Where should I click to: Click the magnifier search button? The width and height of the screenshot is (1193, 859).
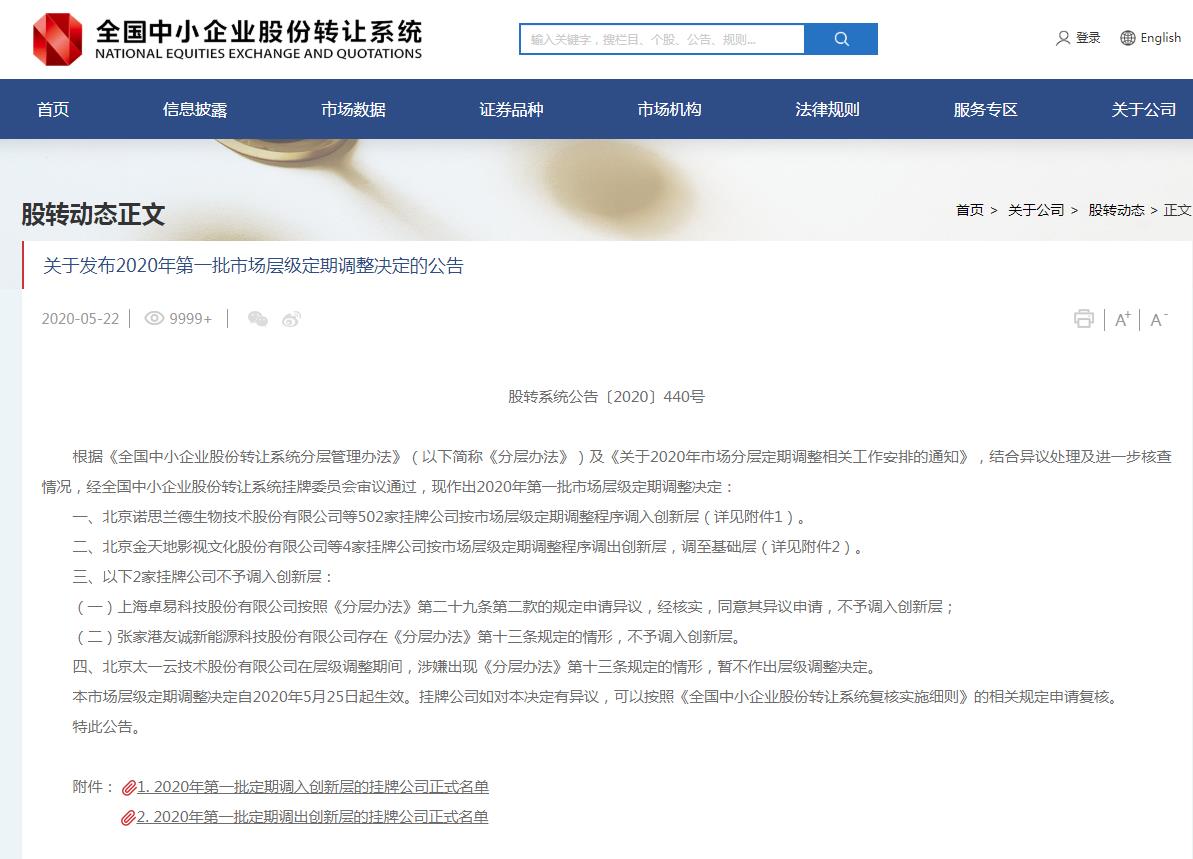tap(841, 39)
